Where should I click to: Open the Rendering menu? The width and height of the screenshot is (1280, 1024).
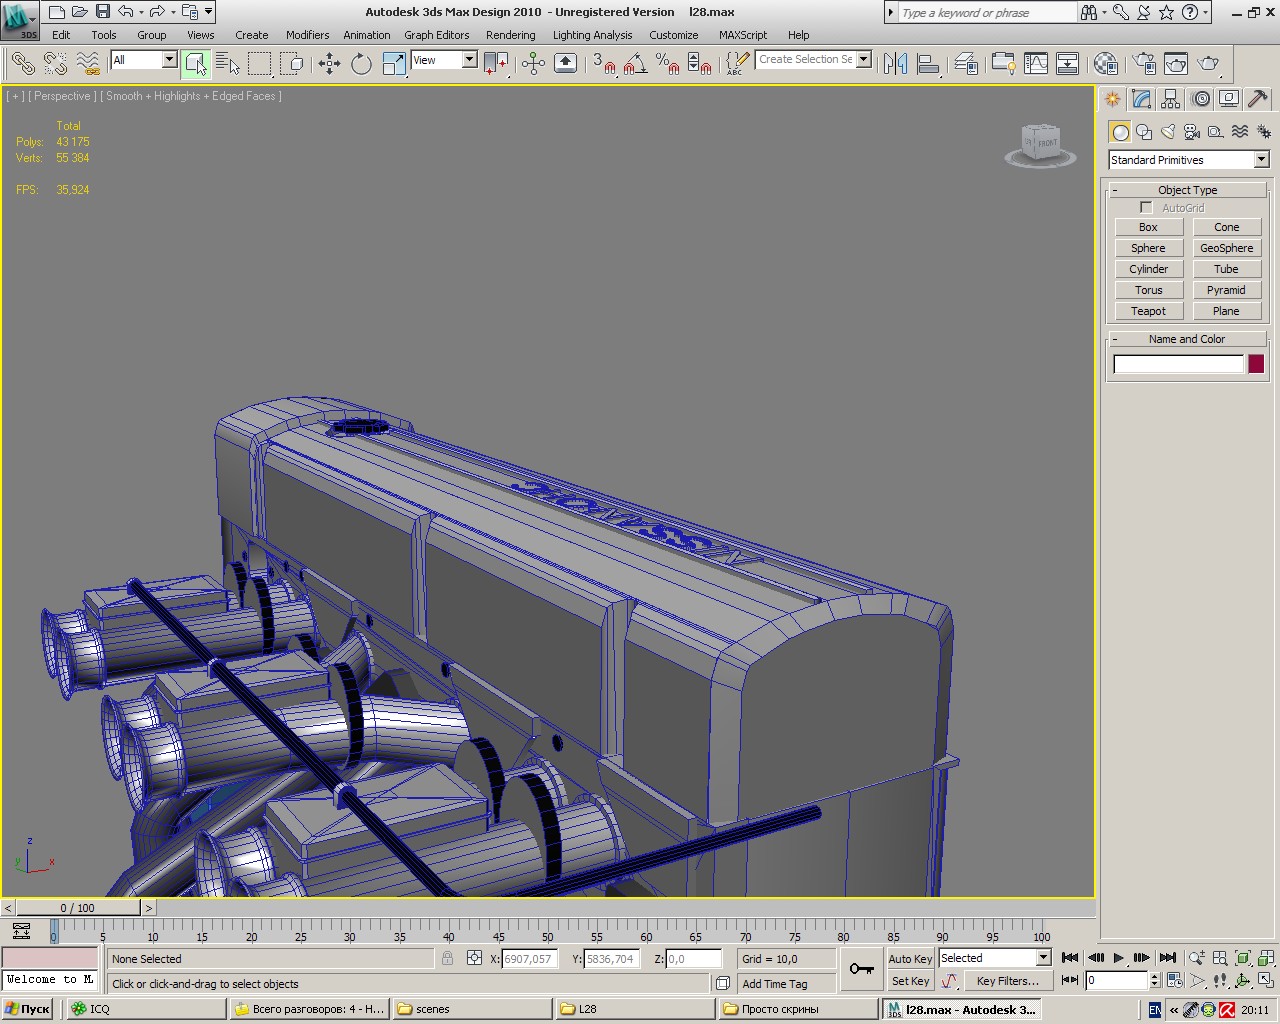click(x=510, y=35)
